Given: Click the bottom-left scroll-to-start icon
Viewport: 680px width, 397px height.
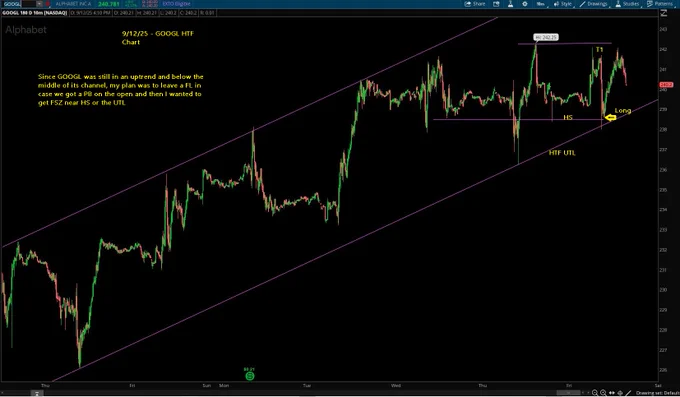Looking at the screenshot, I should [37, 393].
